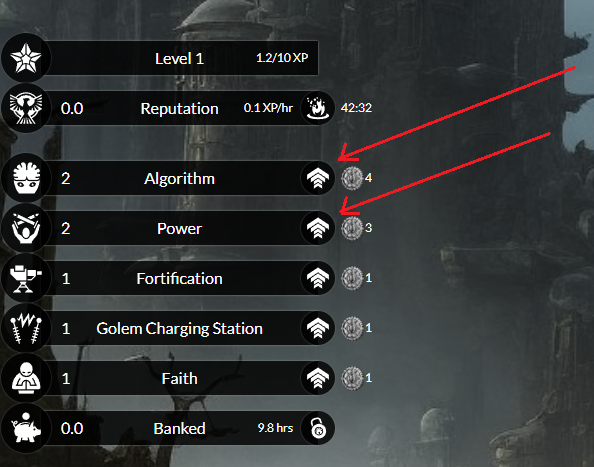The image size is (594, 467).
Task: Click the Fortification turret icon
Action: tap(26, 278)
